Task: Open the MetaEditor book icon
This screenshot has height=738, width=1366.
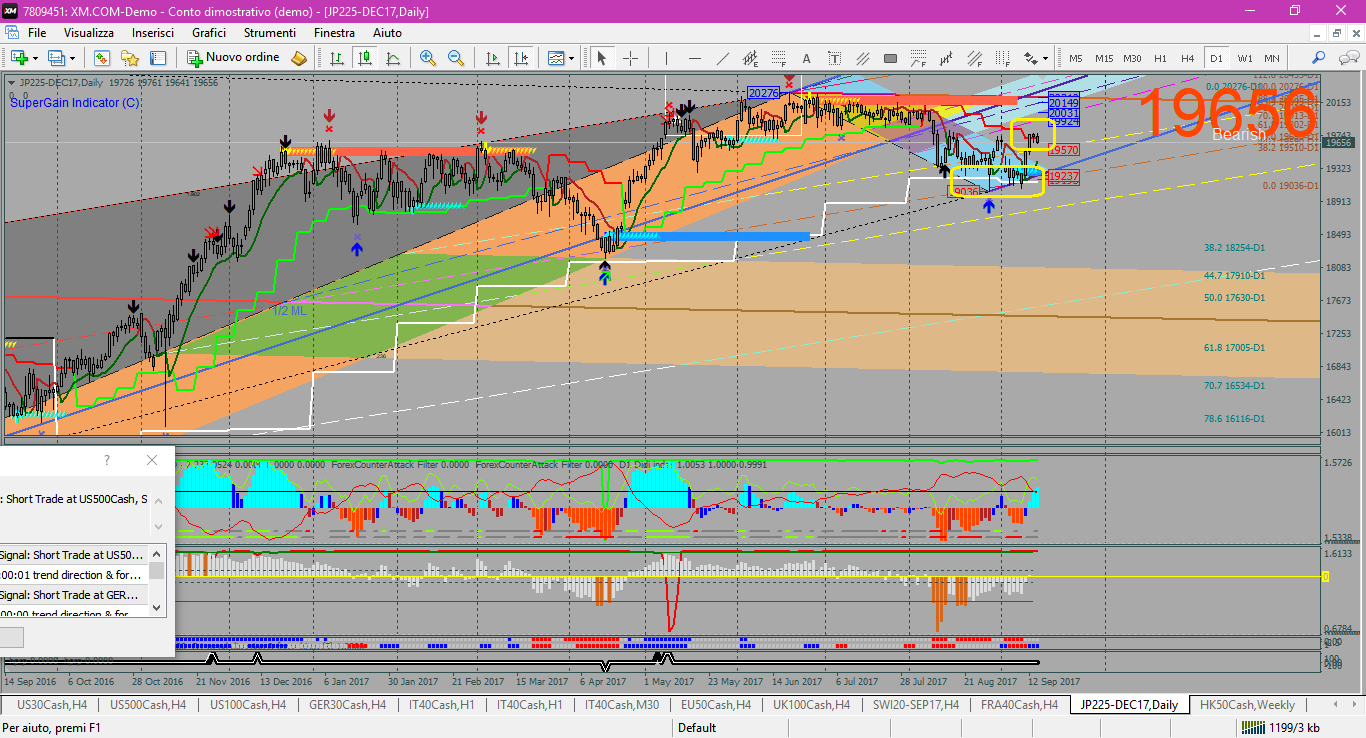Action: coord(299,57)
